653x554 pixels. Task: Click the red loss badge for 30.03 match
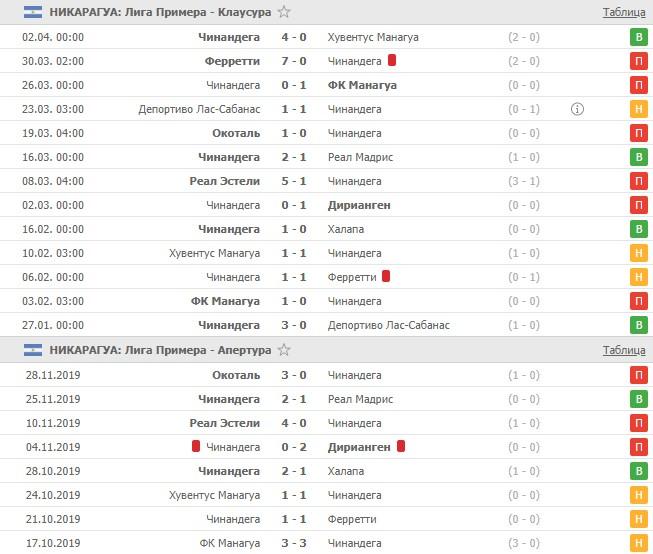click(638, 61)
